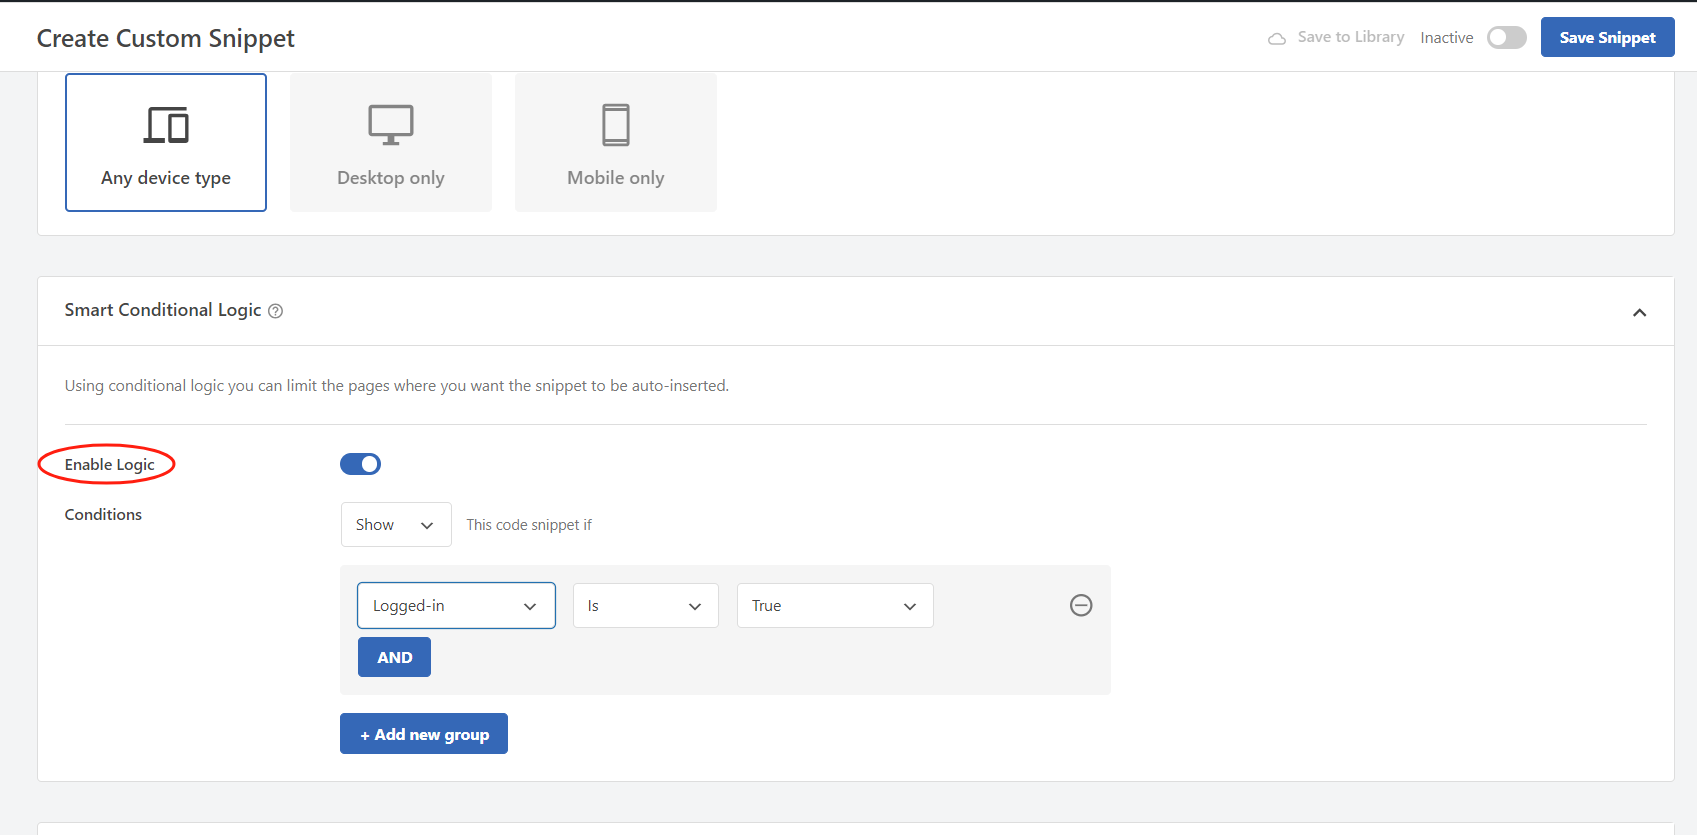Viewport: 1697px width, 835px height.
Task: Turn off the Enable Logic switch
Action: [360, 464]
